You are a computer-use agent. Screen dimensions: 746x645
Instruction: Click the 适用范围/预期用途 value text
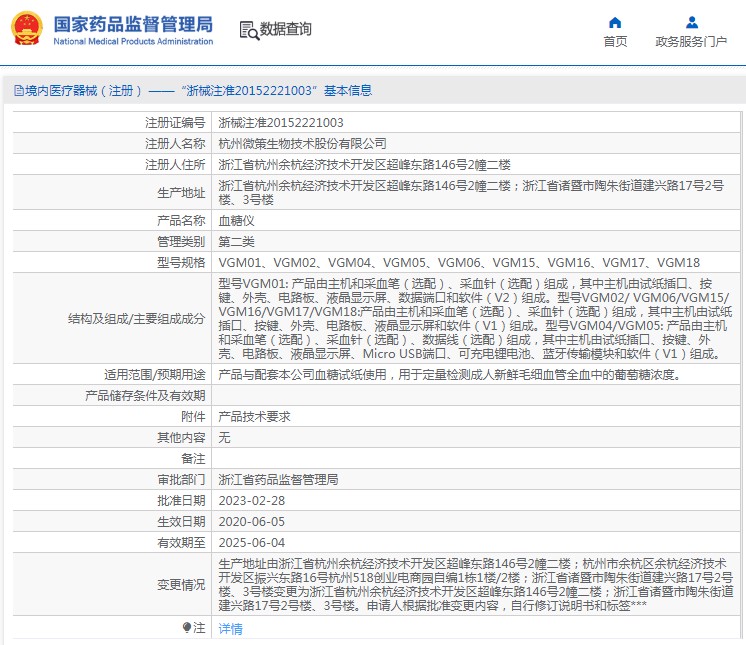(x=451, y=375)
